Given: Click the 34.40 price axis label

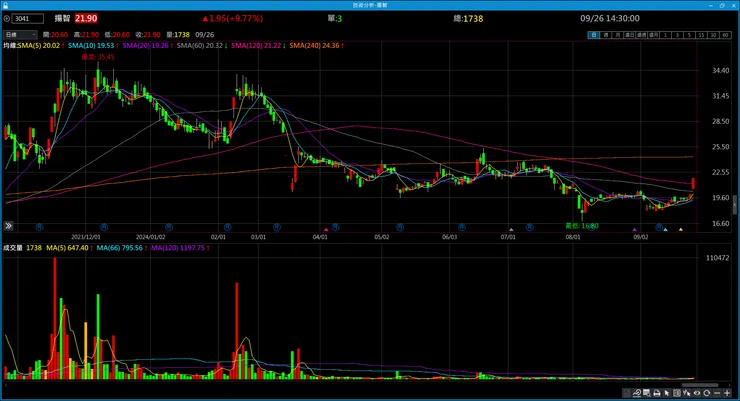Looking at the screenshot, I should [x=721, y=71].
